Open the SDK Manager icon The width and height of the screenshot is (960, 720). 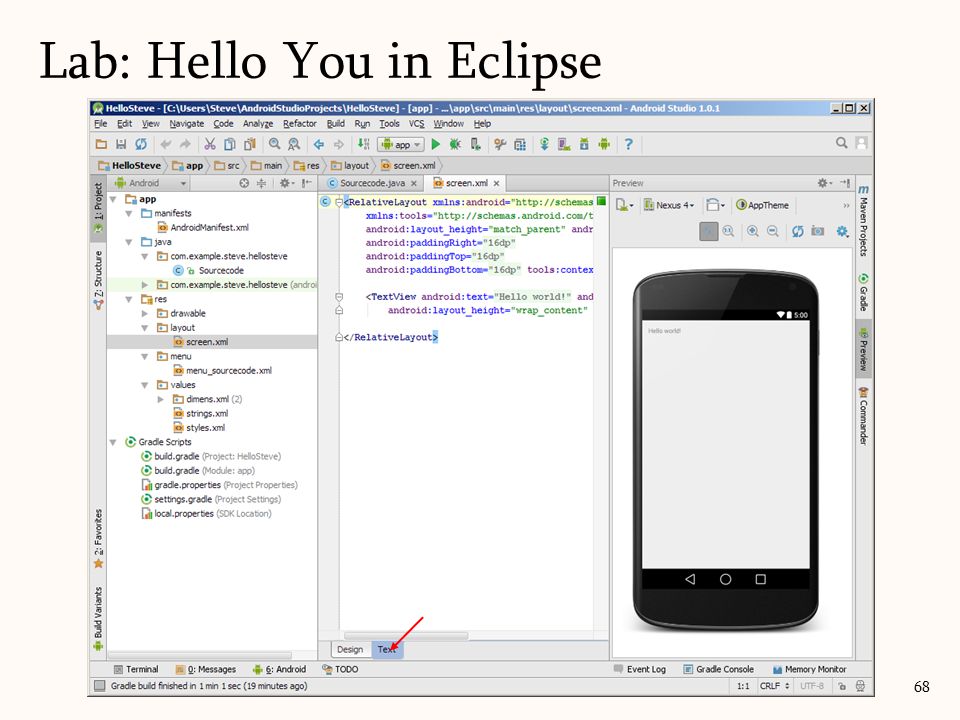coord(584,144)
